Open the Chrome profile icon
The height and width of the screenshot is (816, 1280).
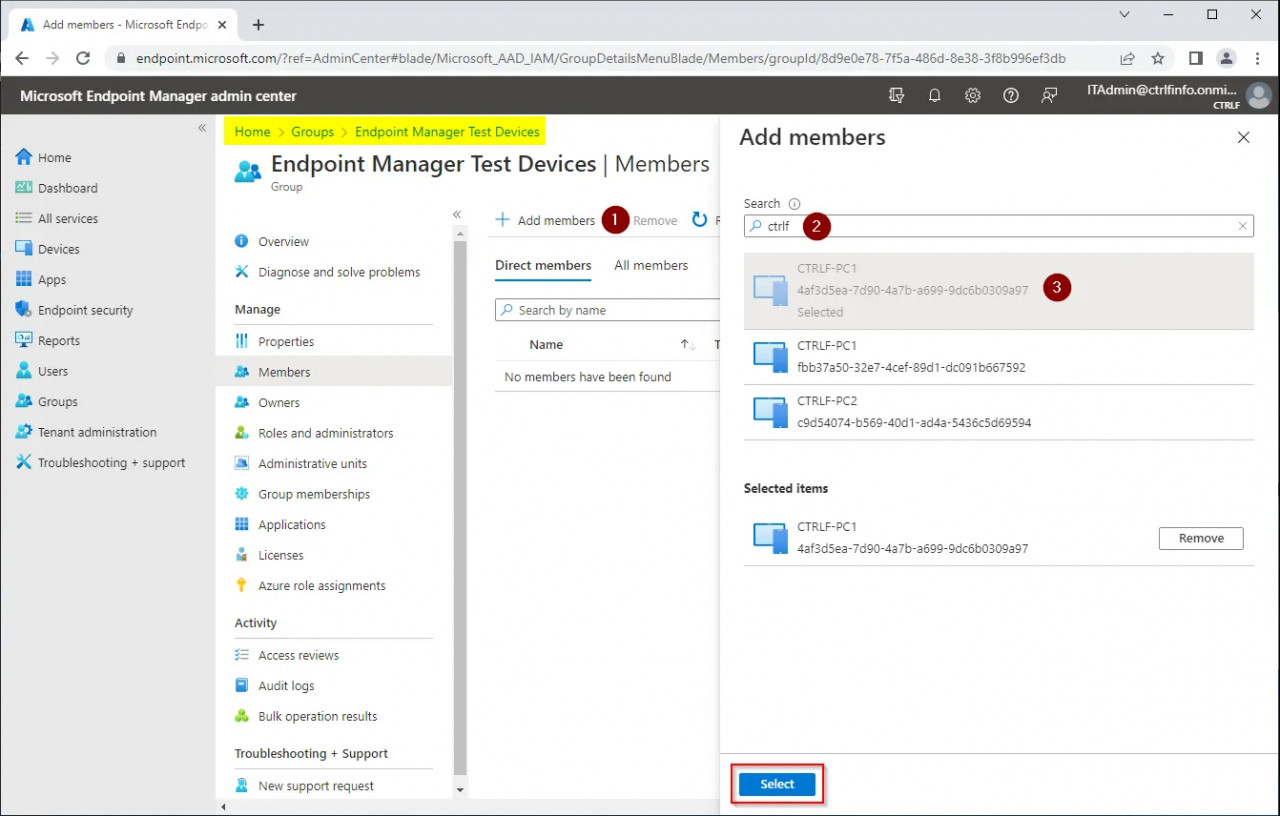tap(1226, 58)
